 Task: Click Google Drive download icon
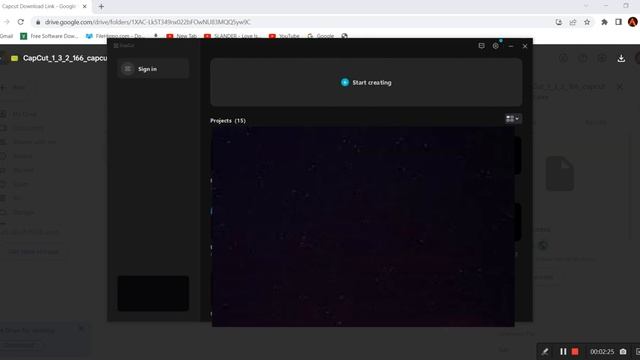(x=621, y=59)
